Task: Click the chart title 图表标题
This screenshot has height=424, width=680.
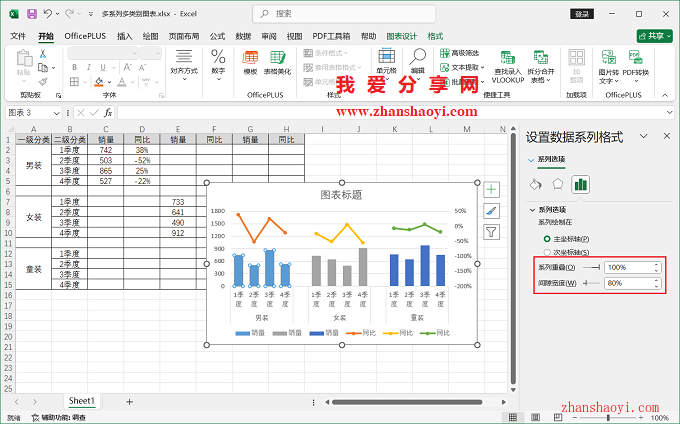Action: click(x=341, y=195)
